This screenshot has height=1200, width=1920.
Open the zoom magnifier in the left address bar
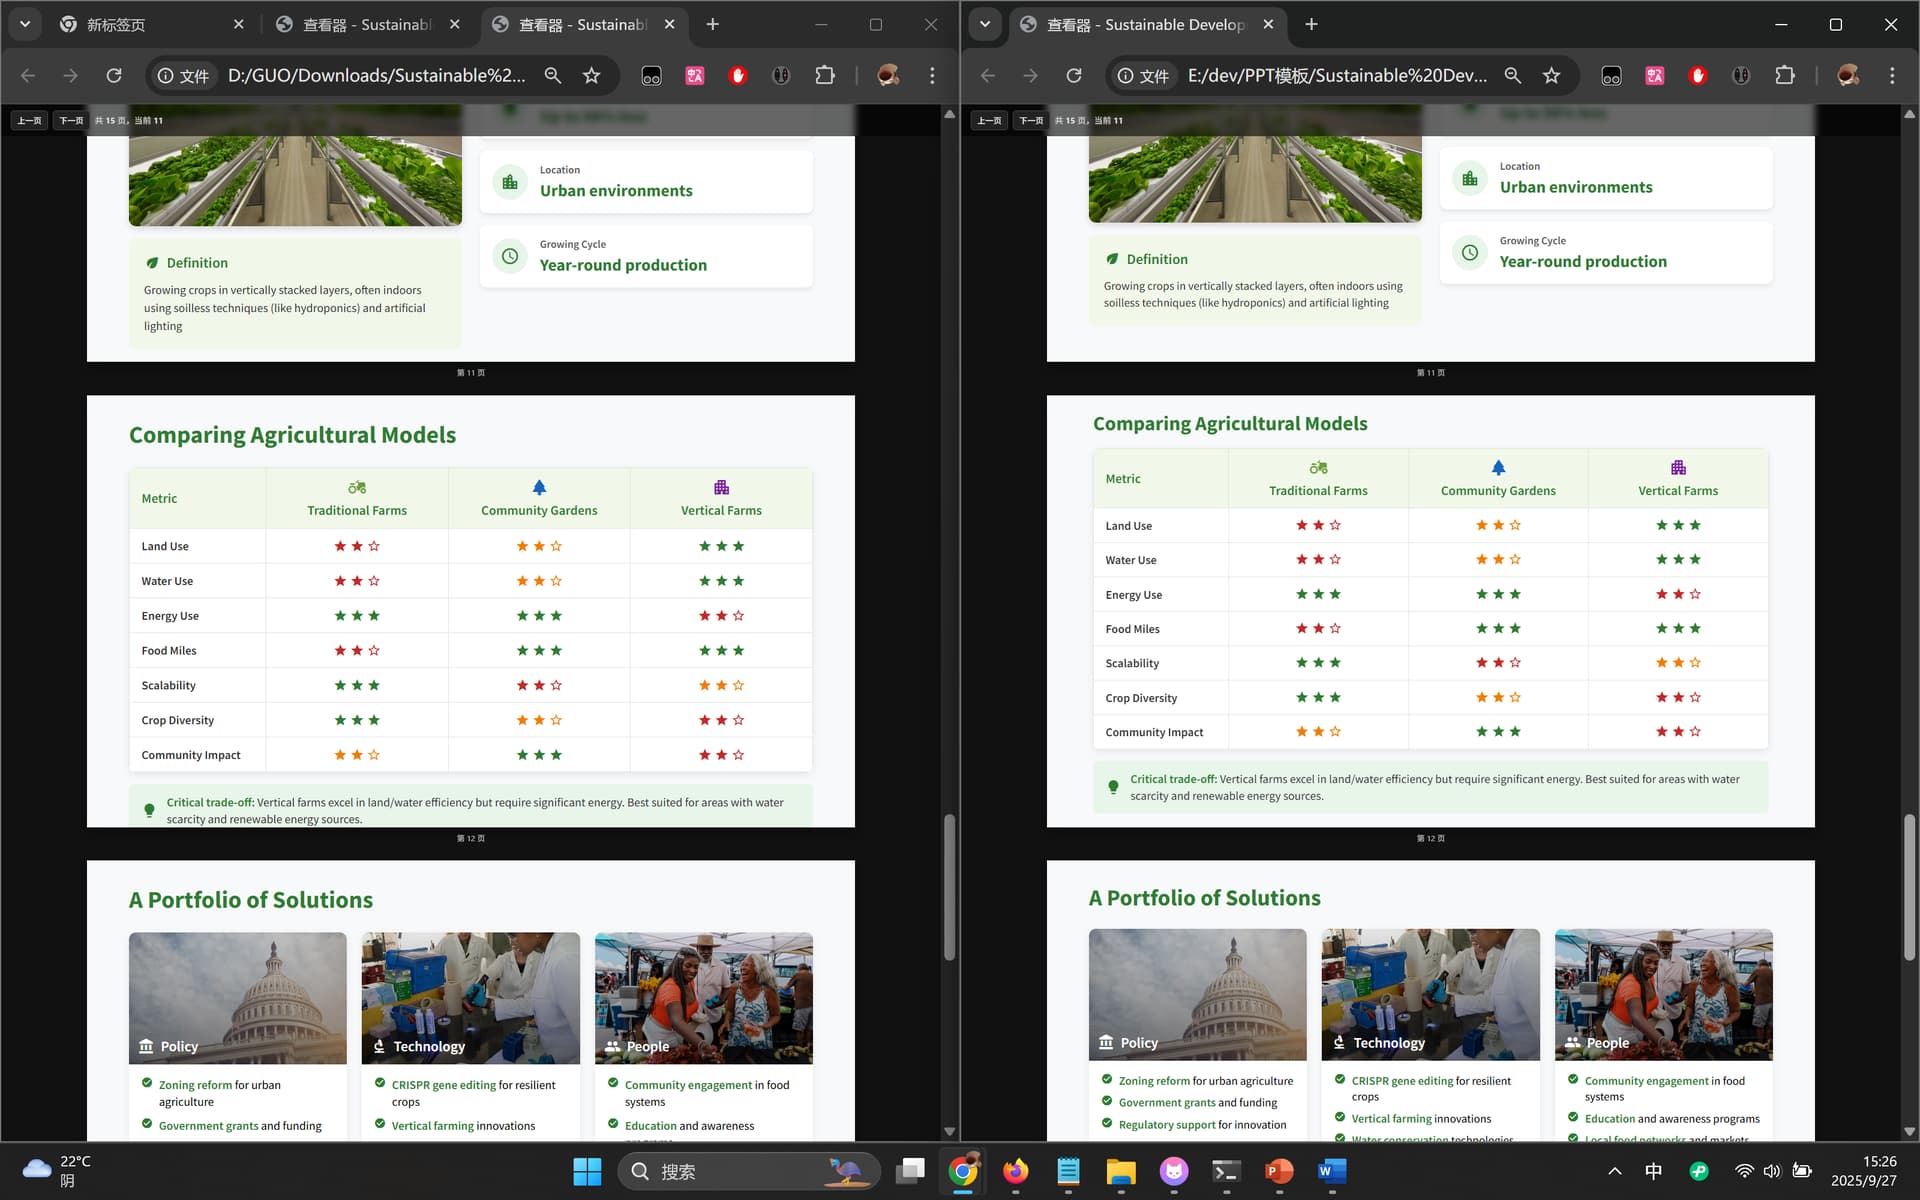pos(552,75)
